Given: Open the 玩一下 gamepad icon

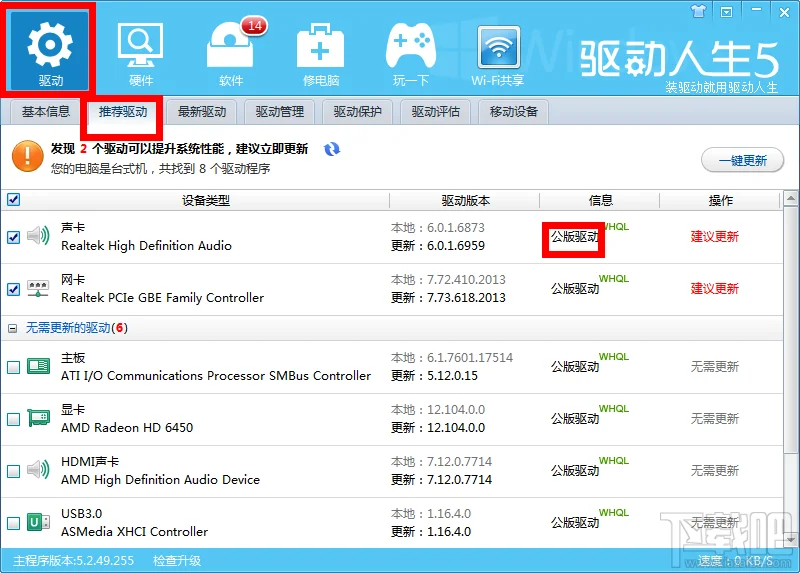Looking at the screenshot, I should point(410,48).
